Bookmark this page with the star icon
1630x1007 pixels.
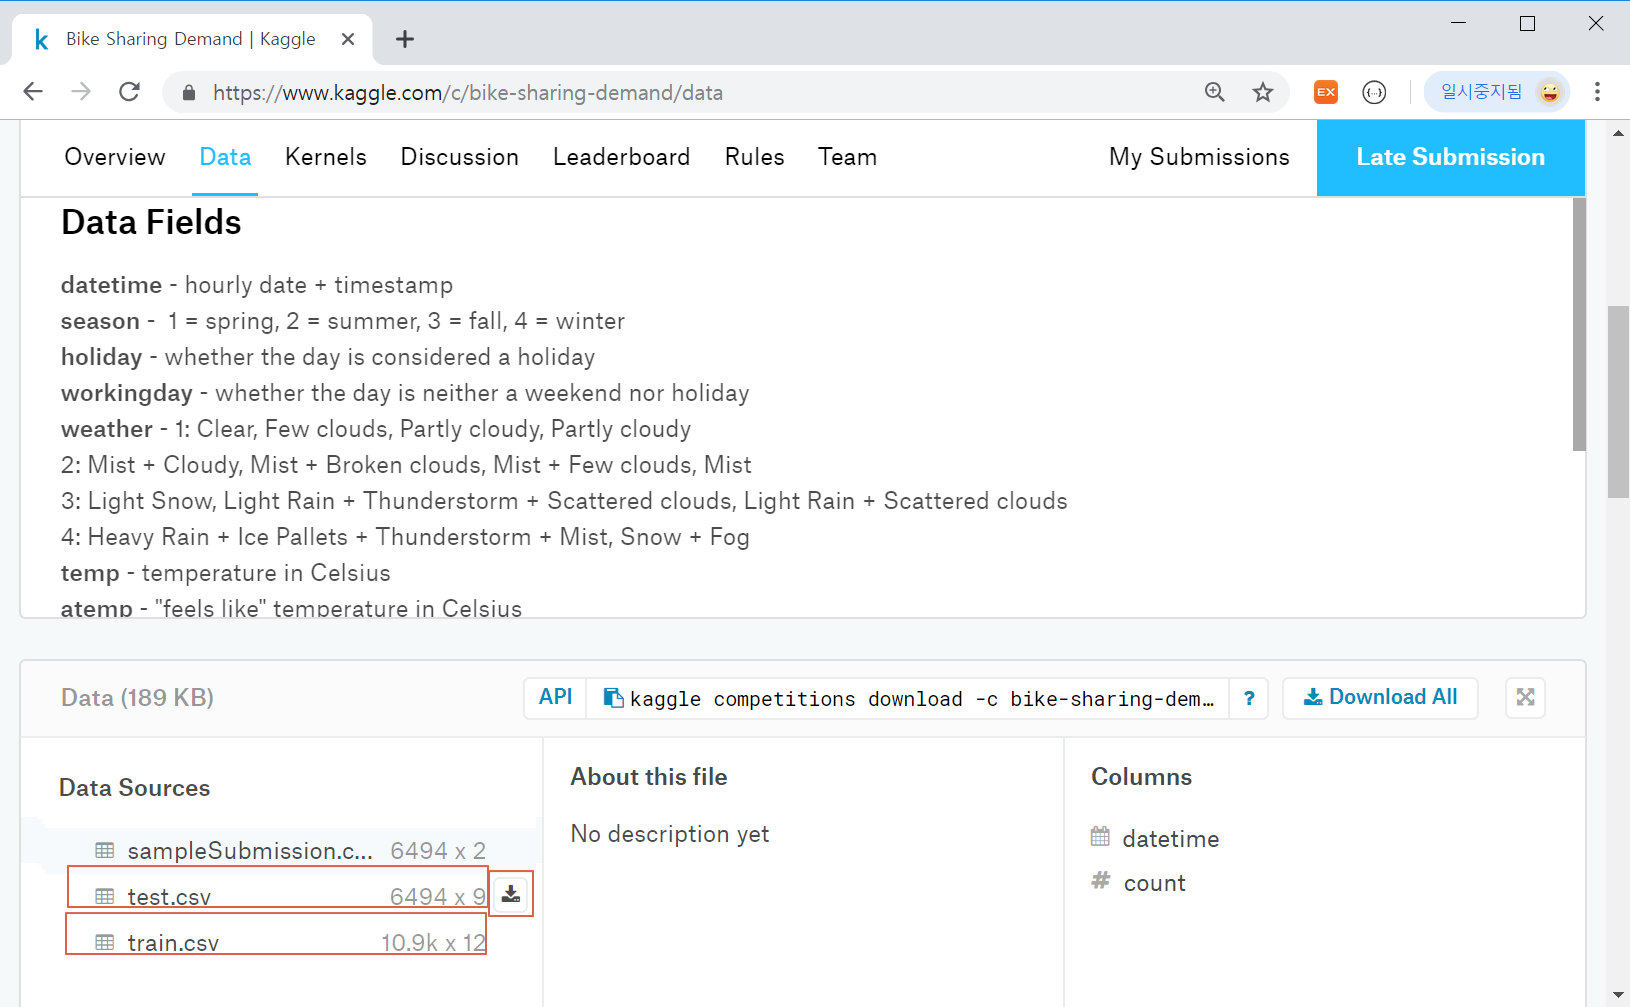point(1263,93)
